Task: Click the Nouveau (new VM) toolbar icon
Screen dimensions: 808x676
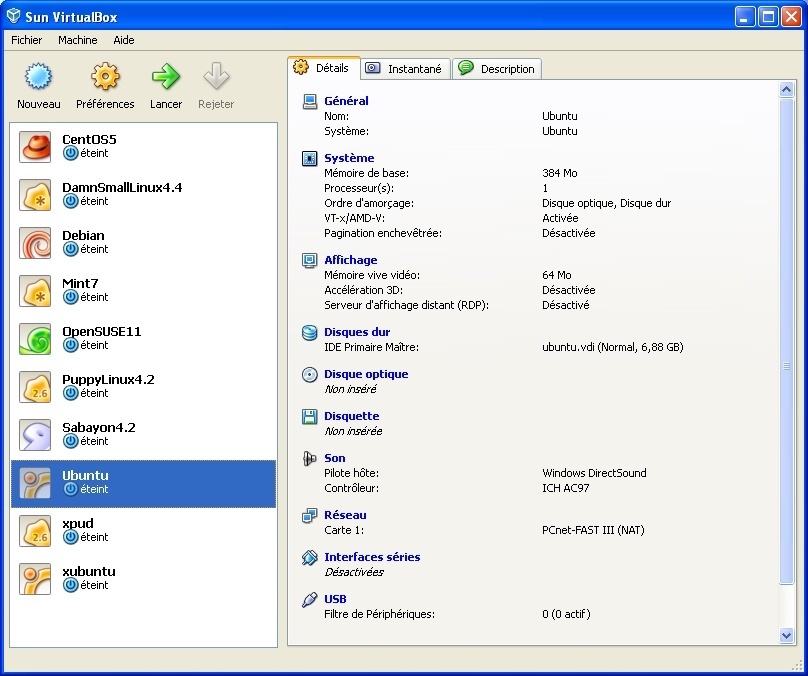Action: pyautogui.click(x=39, y=76)
